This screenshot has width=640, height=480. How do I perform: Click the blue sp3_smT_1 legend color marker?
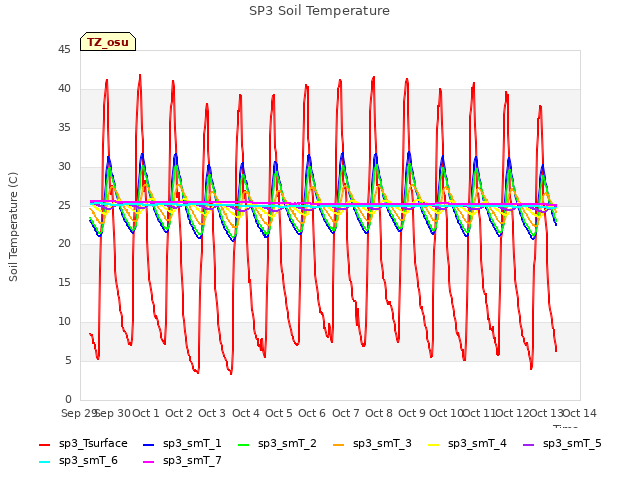tap(149, 444)
